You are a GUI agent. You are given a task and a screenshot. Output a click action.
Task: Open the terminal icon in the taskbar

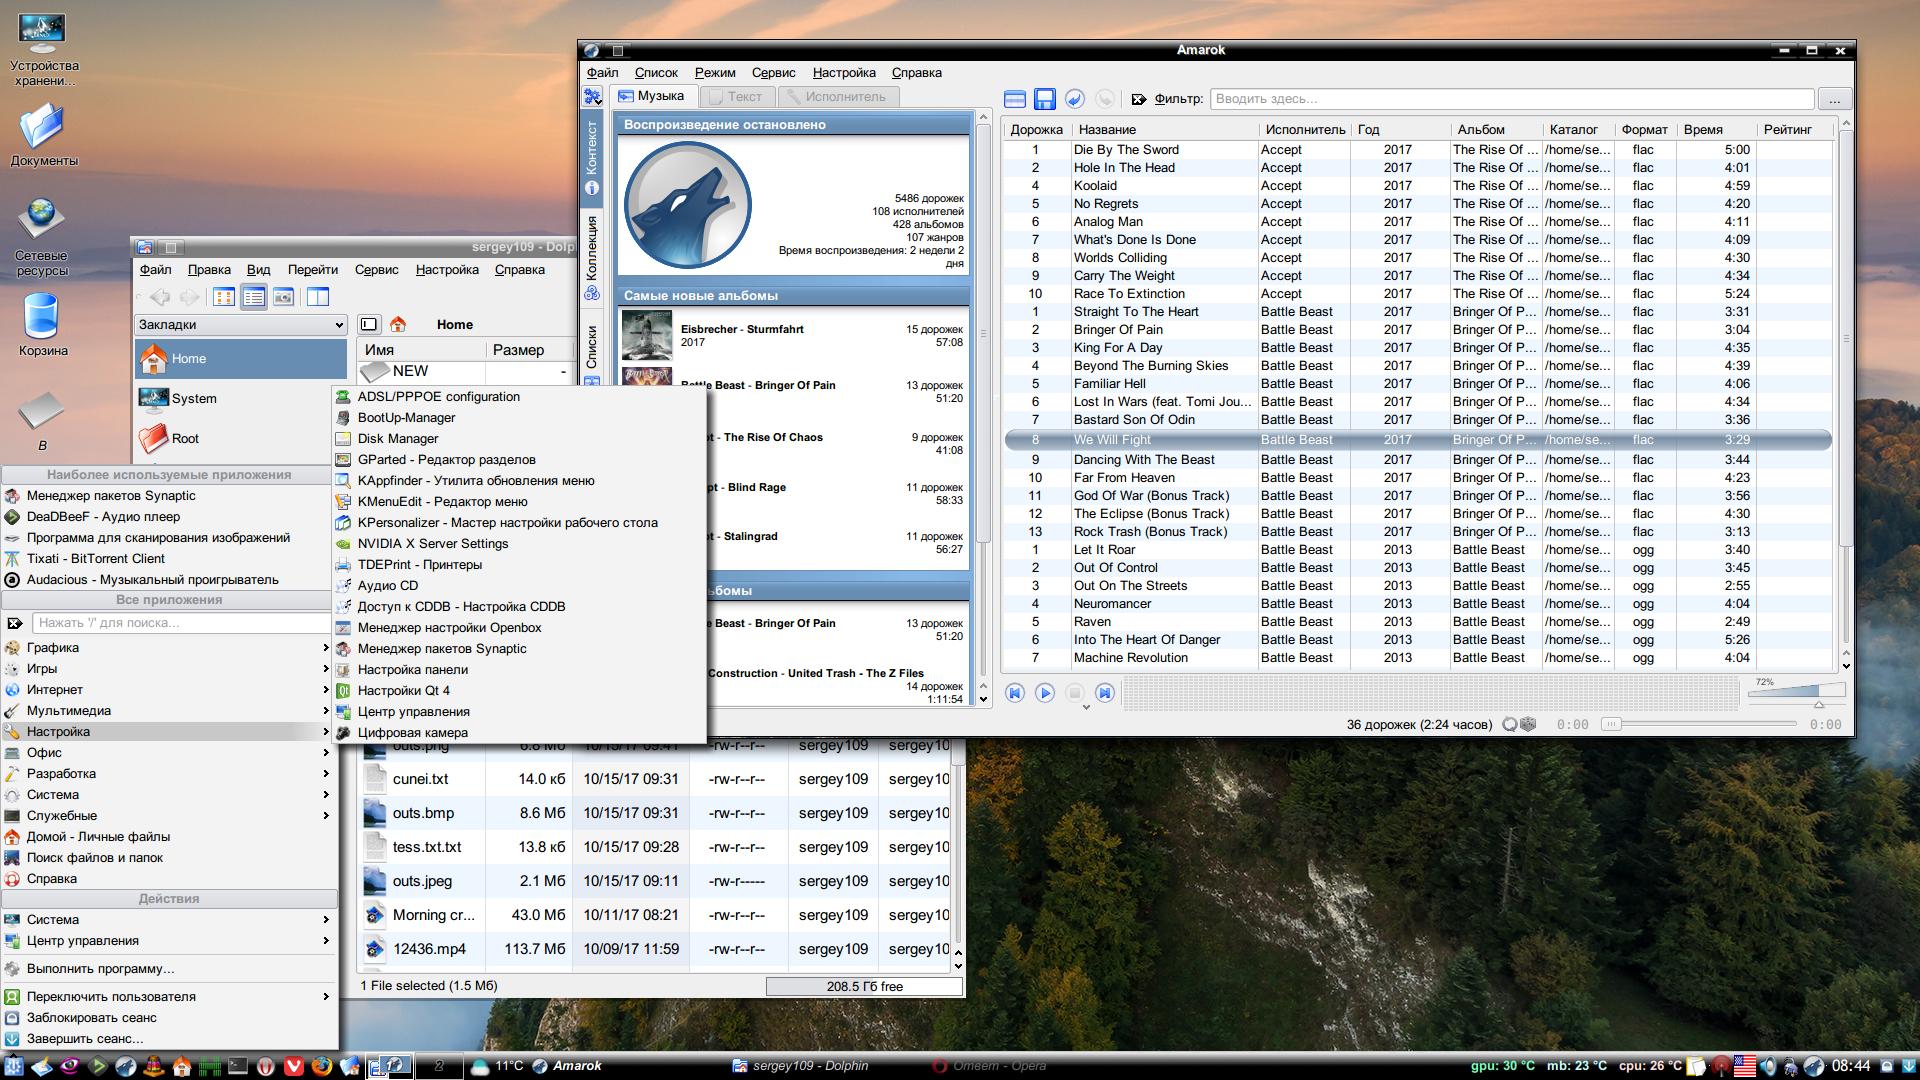point(238,1066)
